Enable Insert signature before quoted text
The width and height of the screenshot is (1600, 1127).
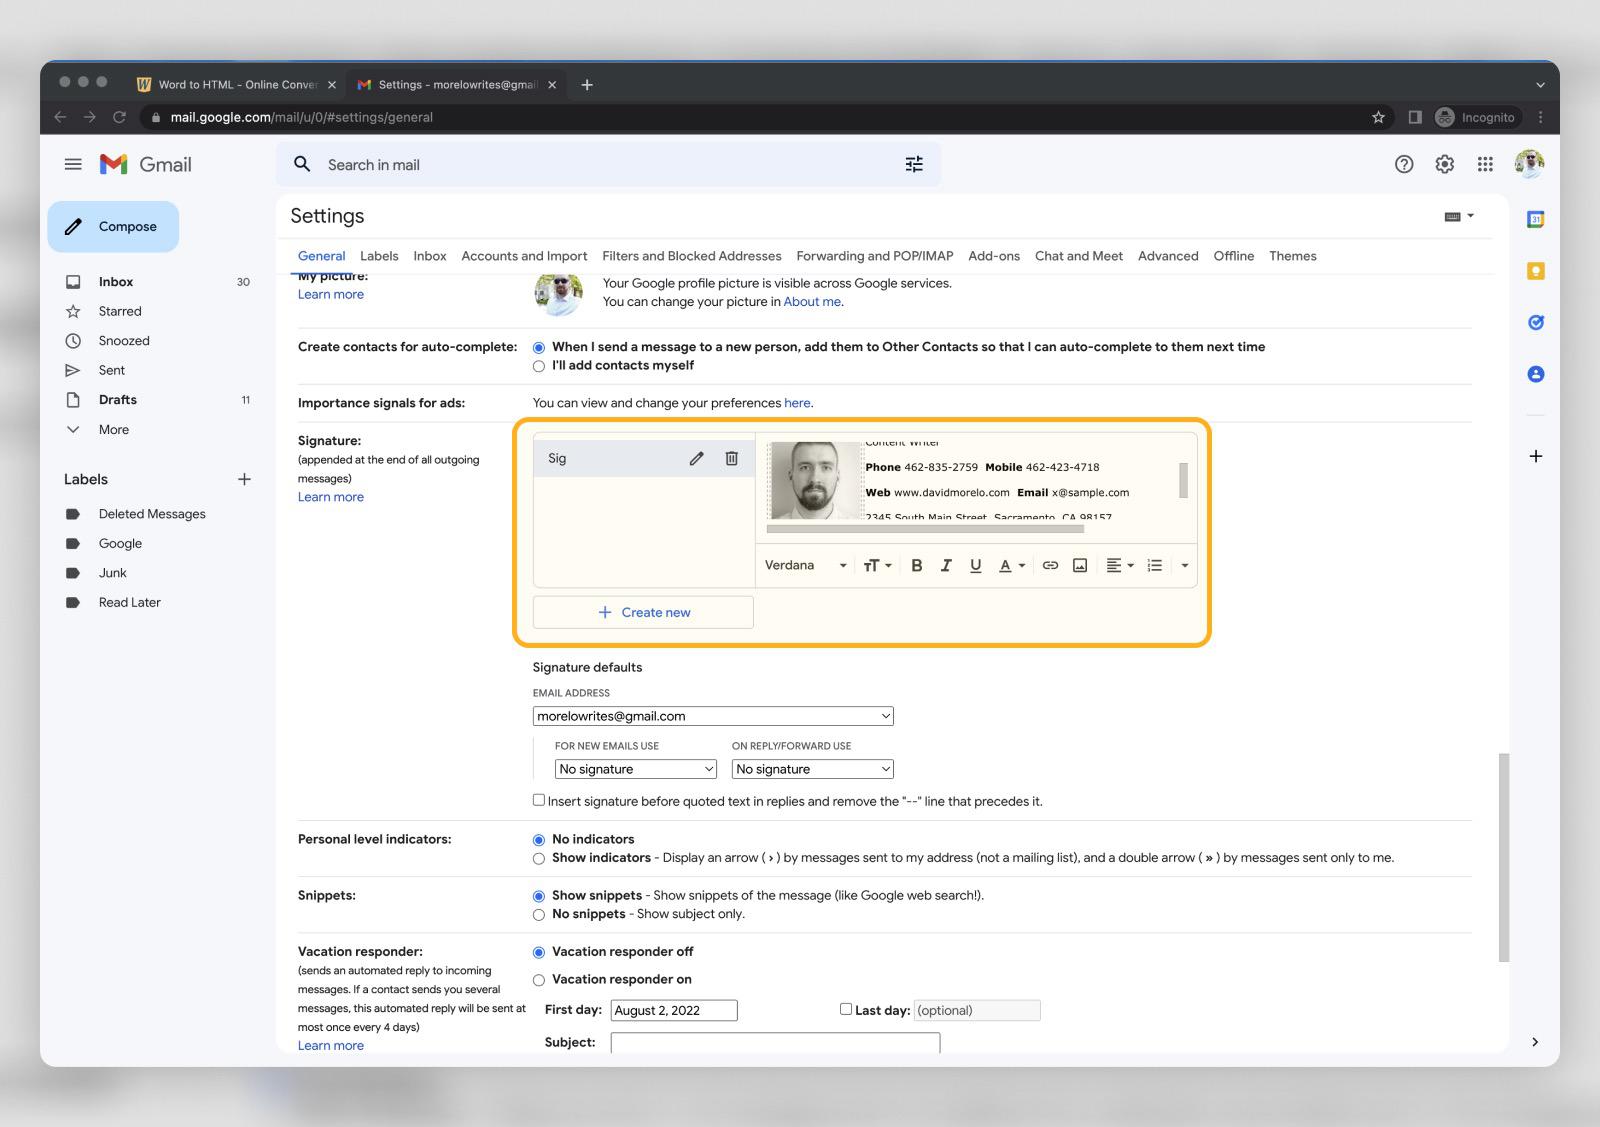[x=538, y=799]
